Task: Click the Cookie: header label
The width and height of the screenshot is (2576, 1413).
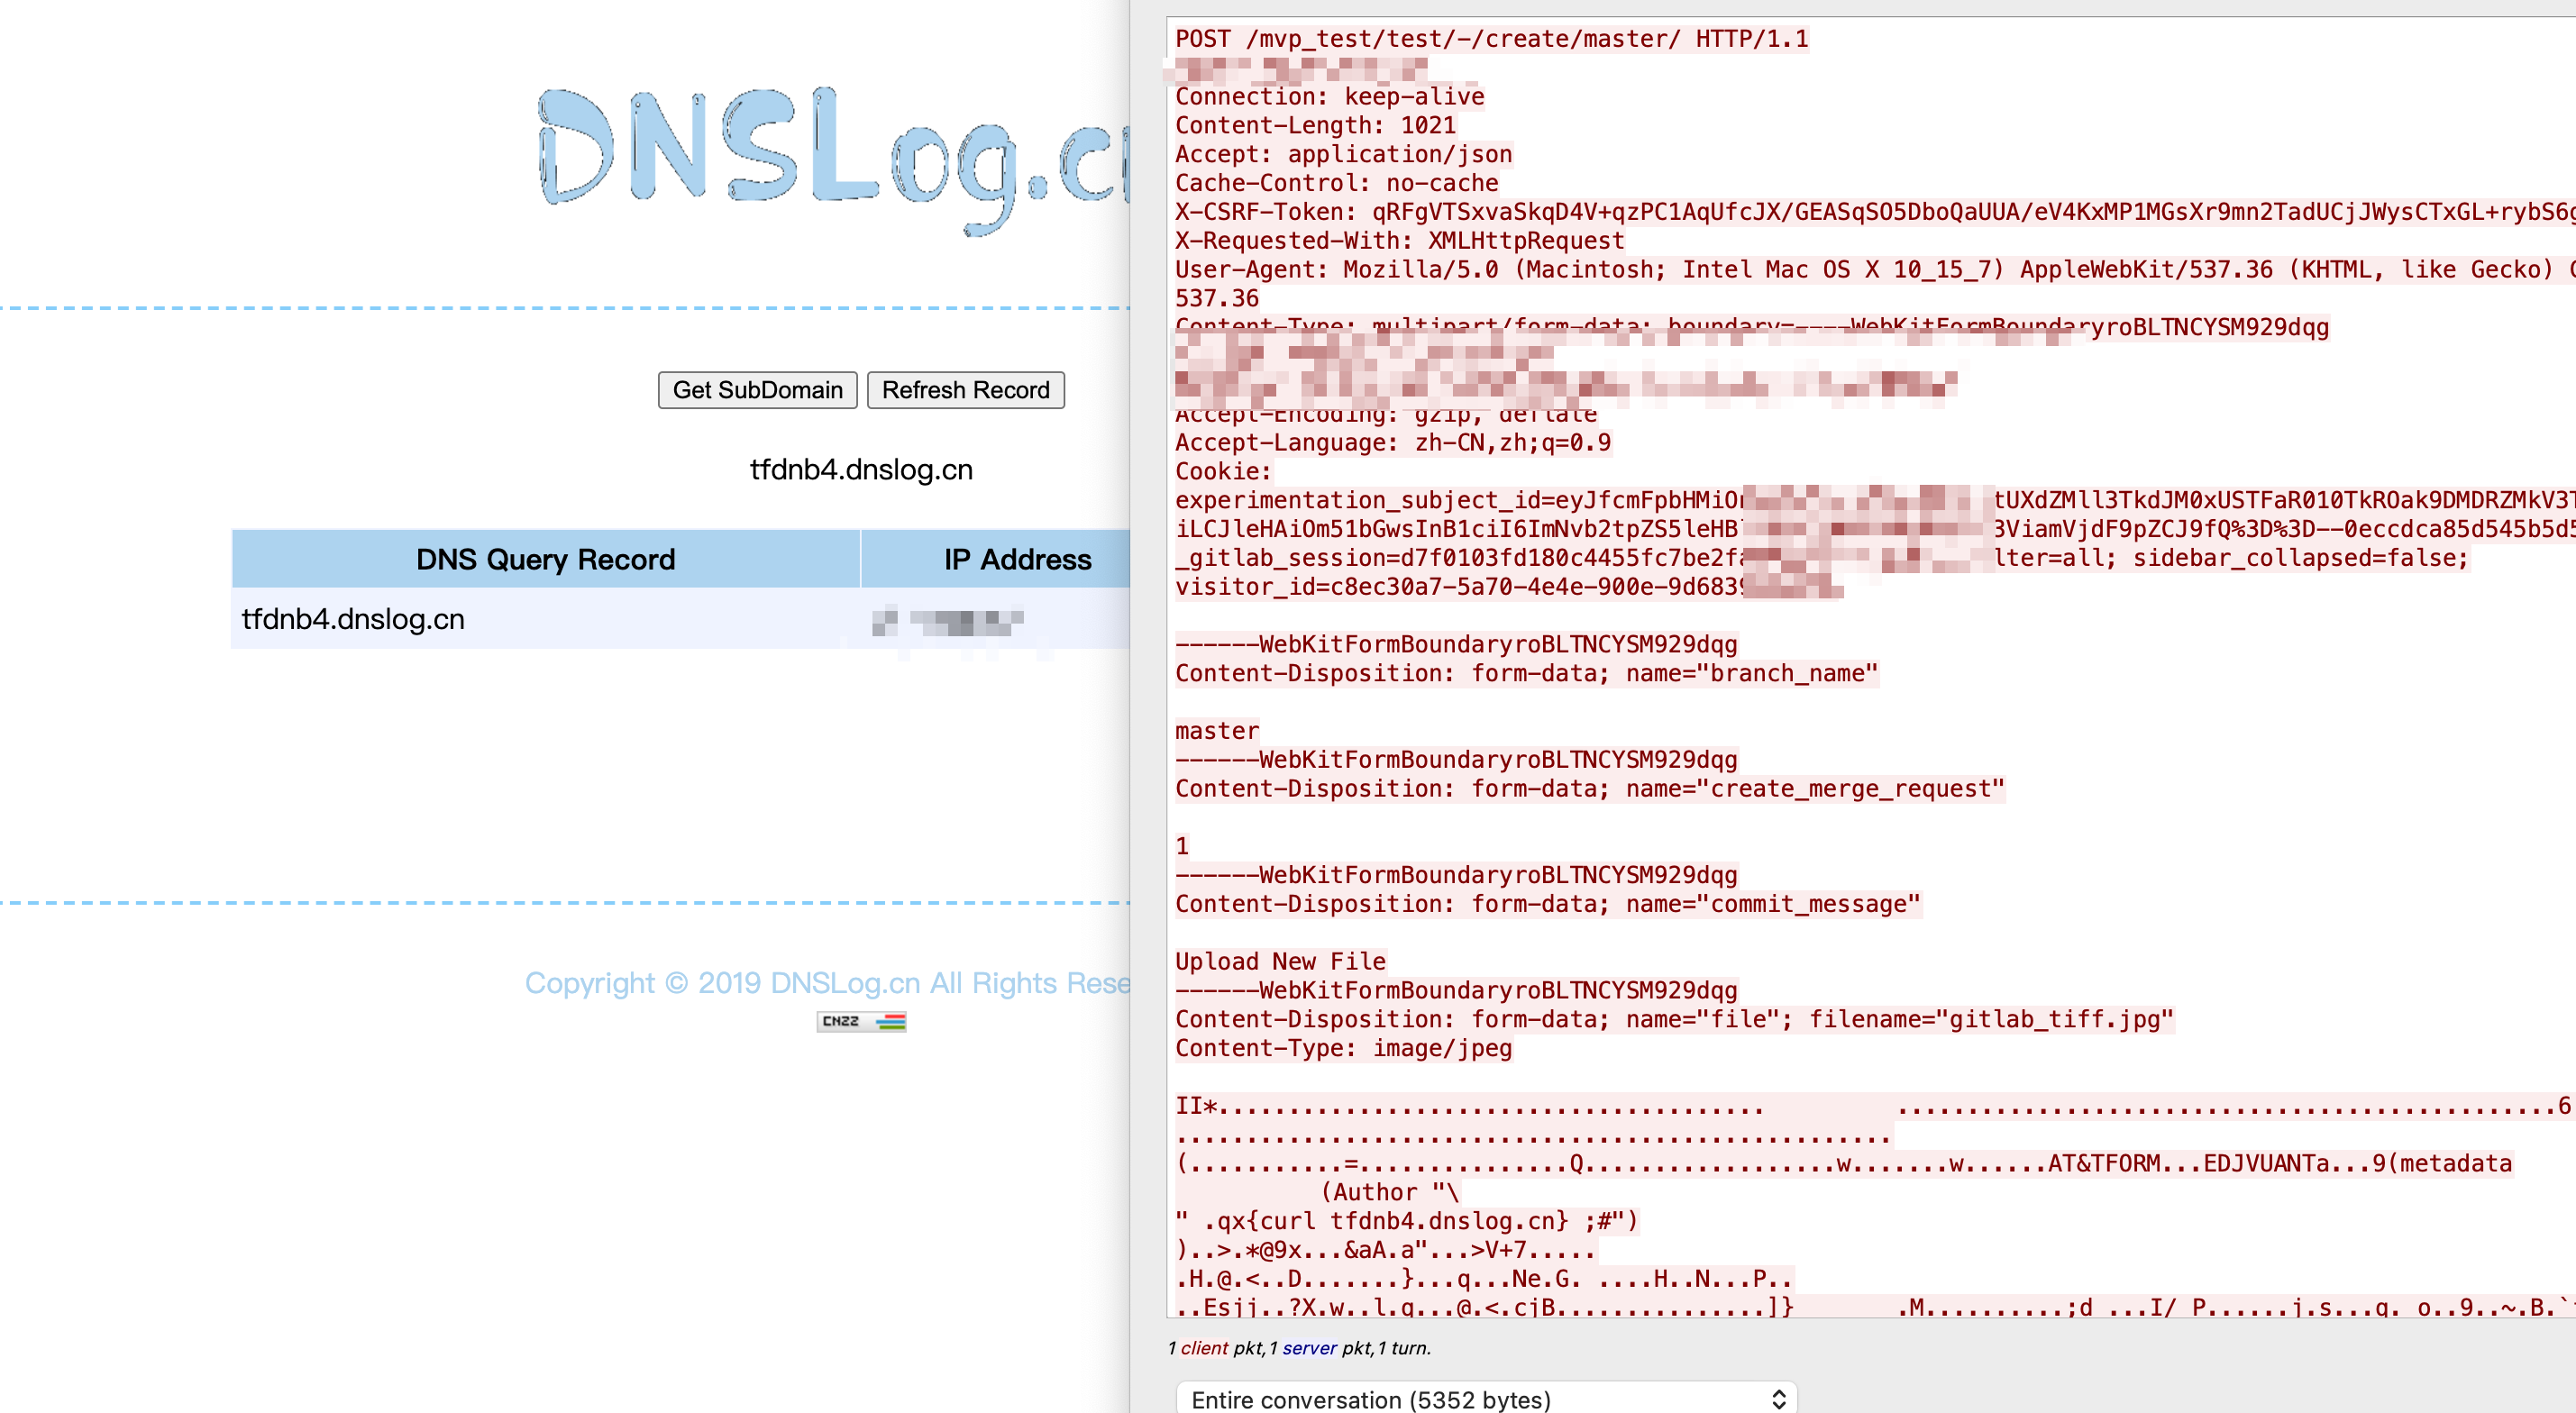Action: tap(1223, 472)
